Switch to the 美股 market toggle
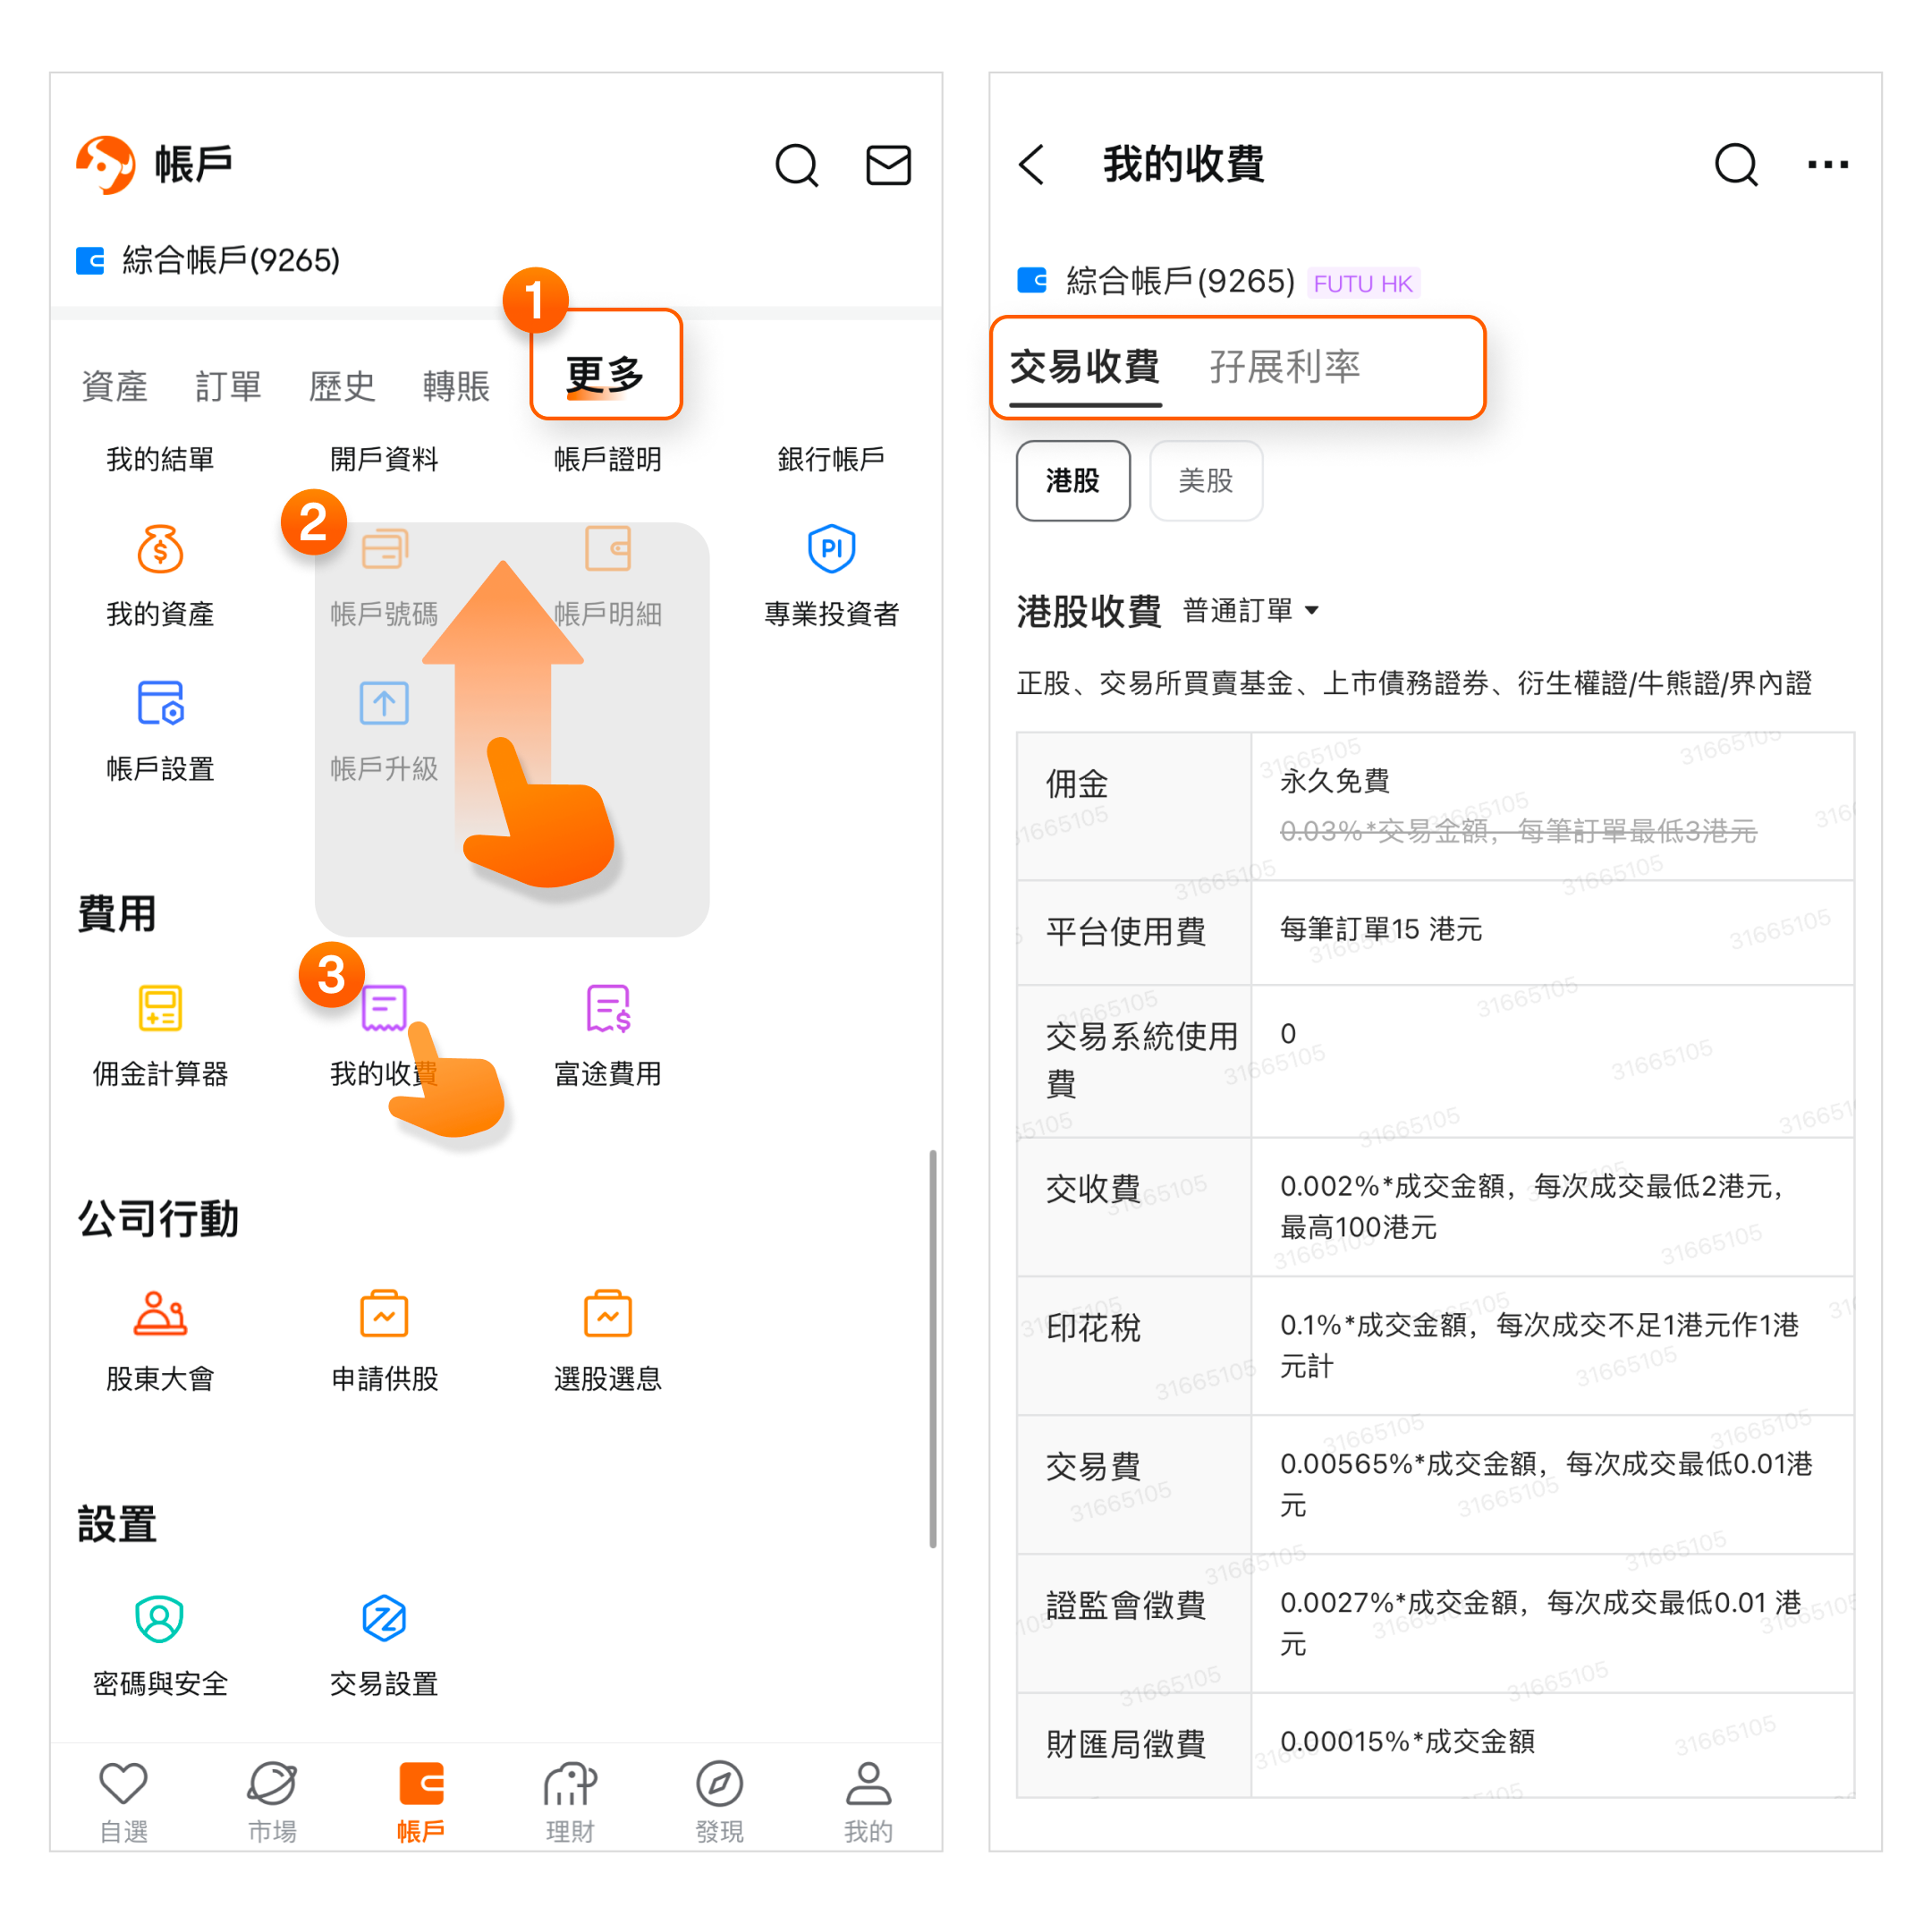 point(1206,480)
